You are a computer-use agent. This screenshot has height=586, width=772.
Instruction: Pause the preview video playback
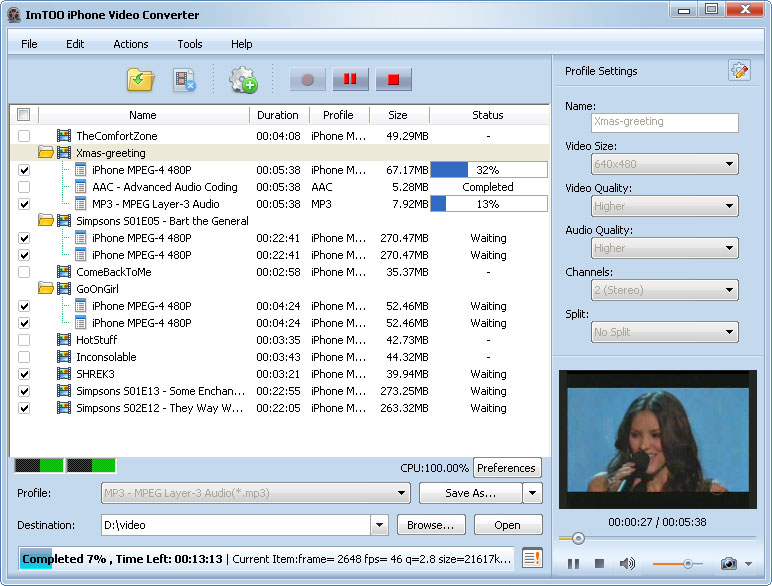(573, 563)
